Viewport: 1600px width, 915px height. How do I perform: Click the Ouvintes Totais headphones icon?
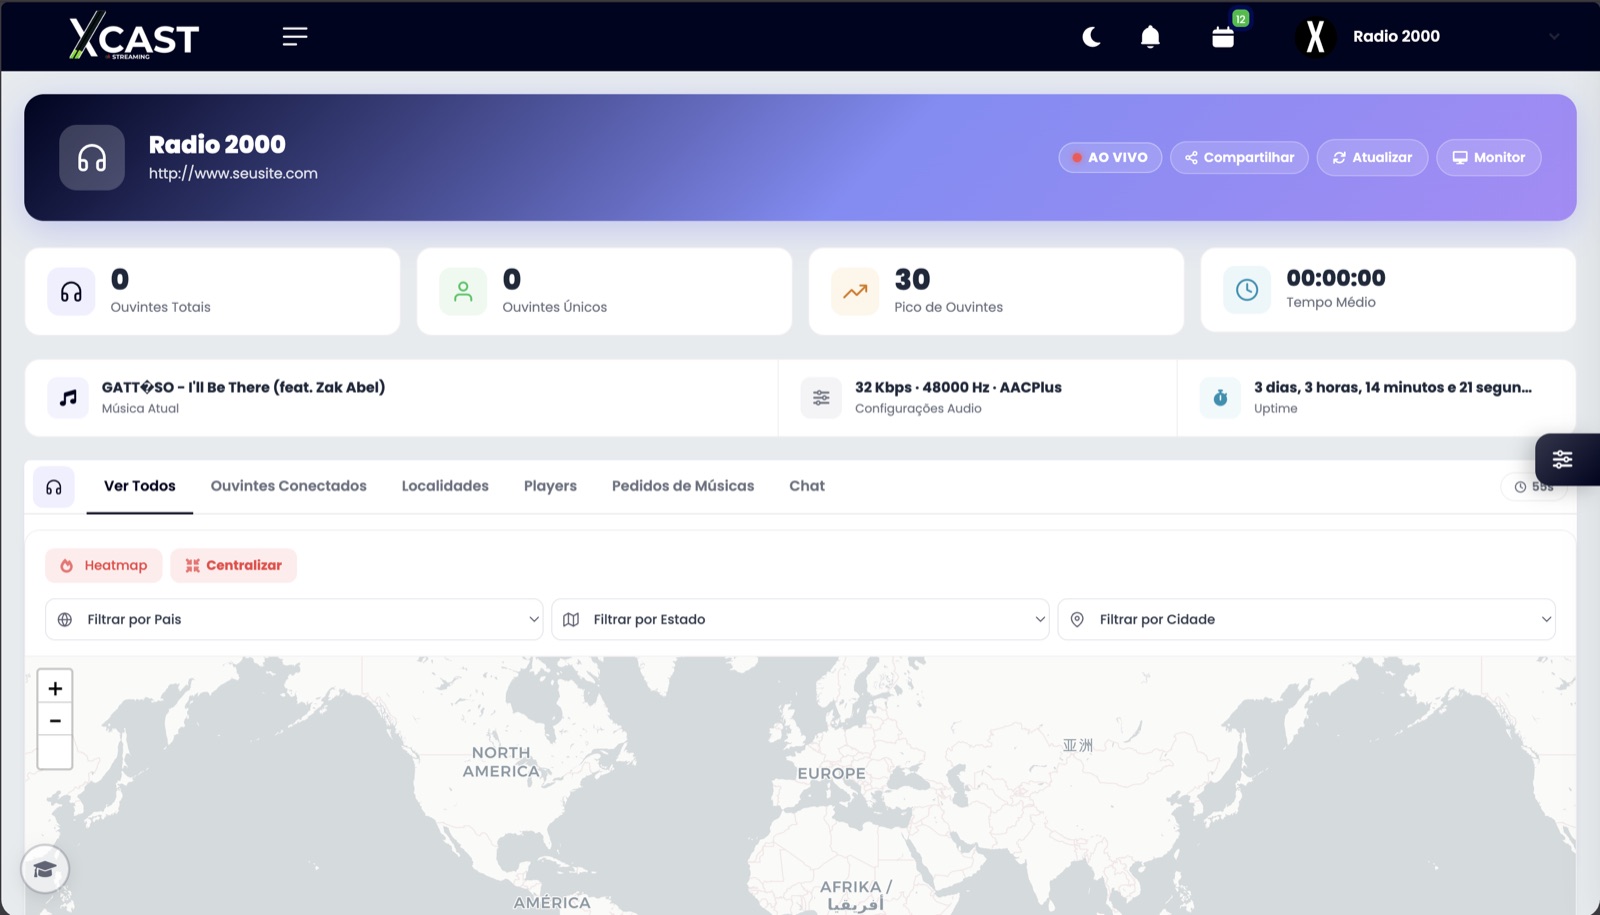coord(71,291)
